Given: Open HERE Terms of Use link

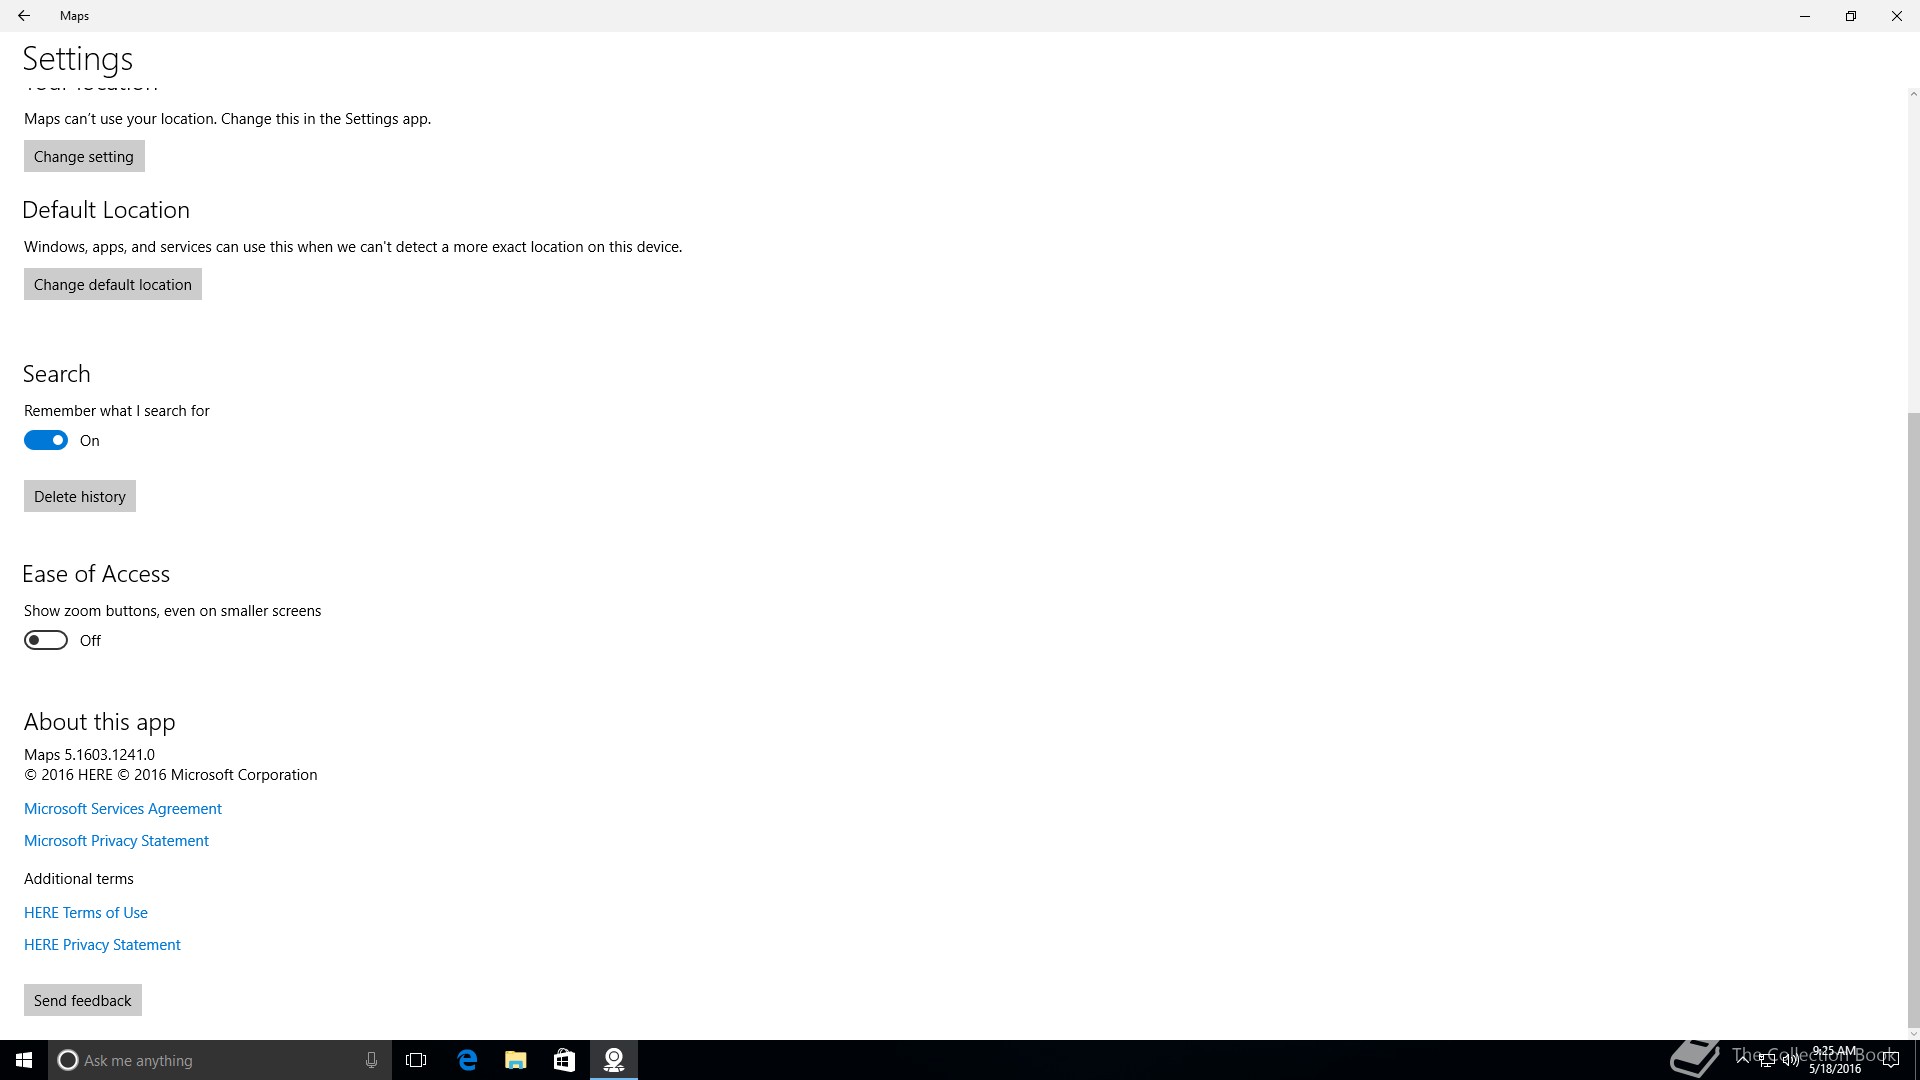Looking at the screenshot, I should tap(86, 912).
